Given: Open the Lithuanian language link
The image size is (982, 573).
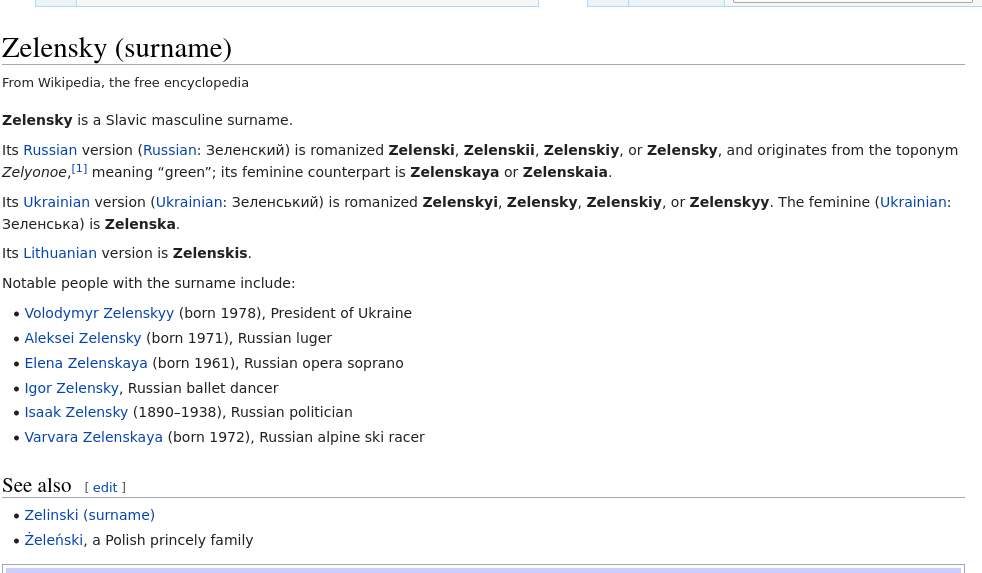Looking at the screenshot, I should point(60,253).
